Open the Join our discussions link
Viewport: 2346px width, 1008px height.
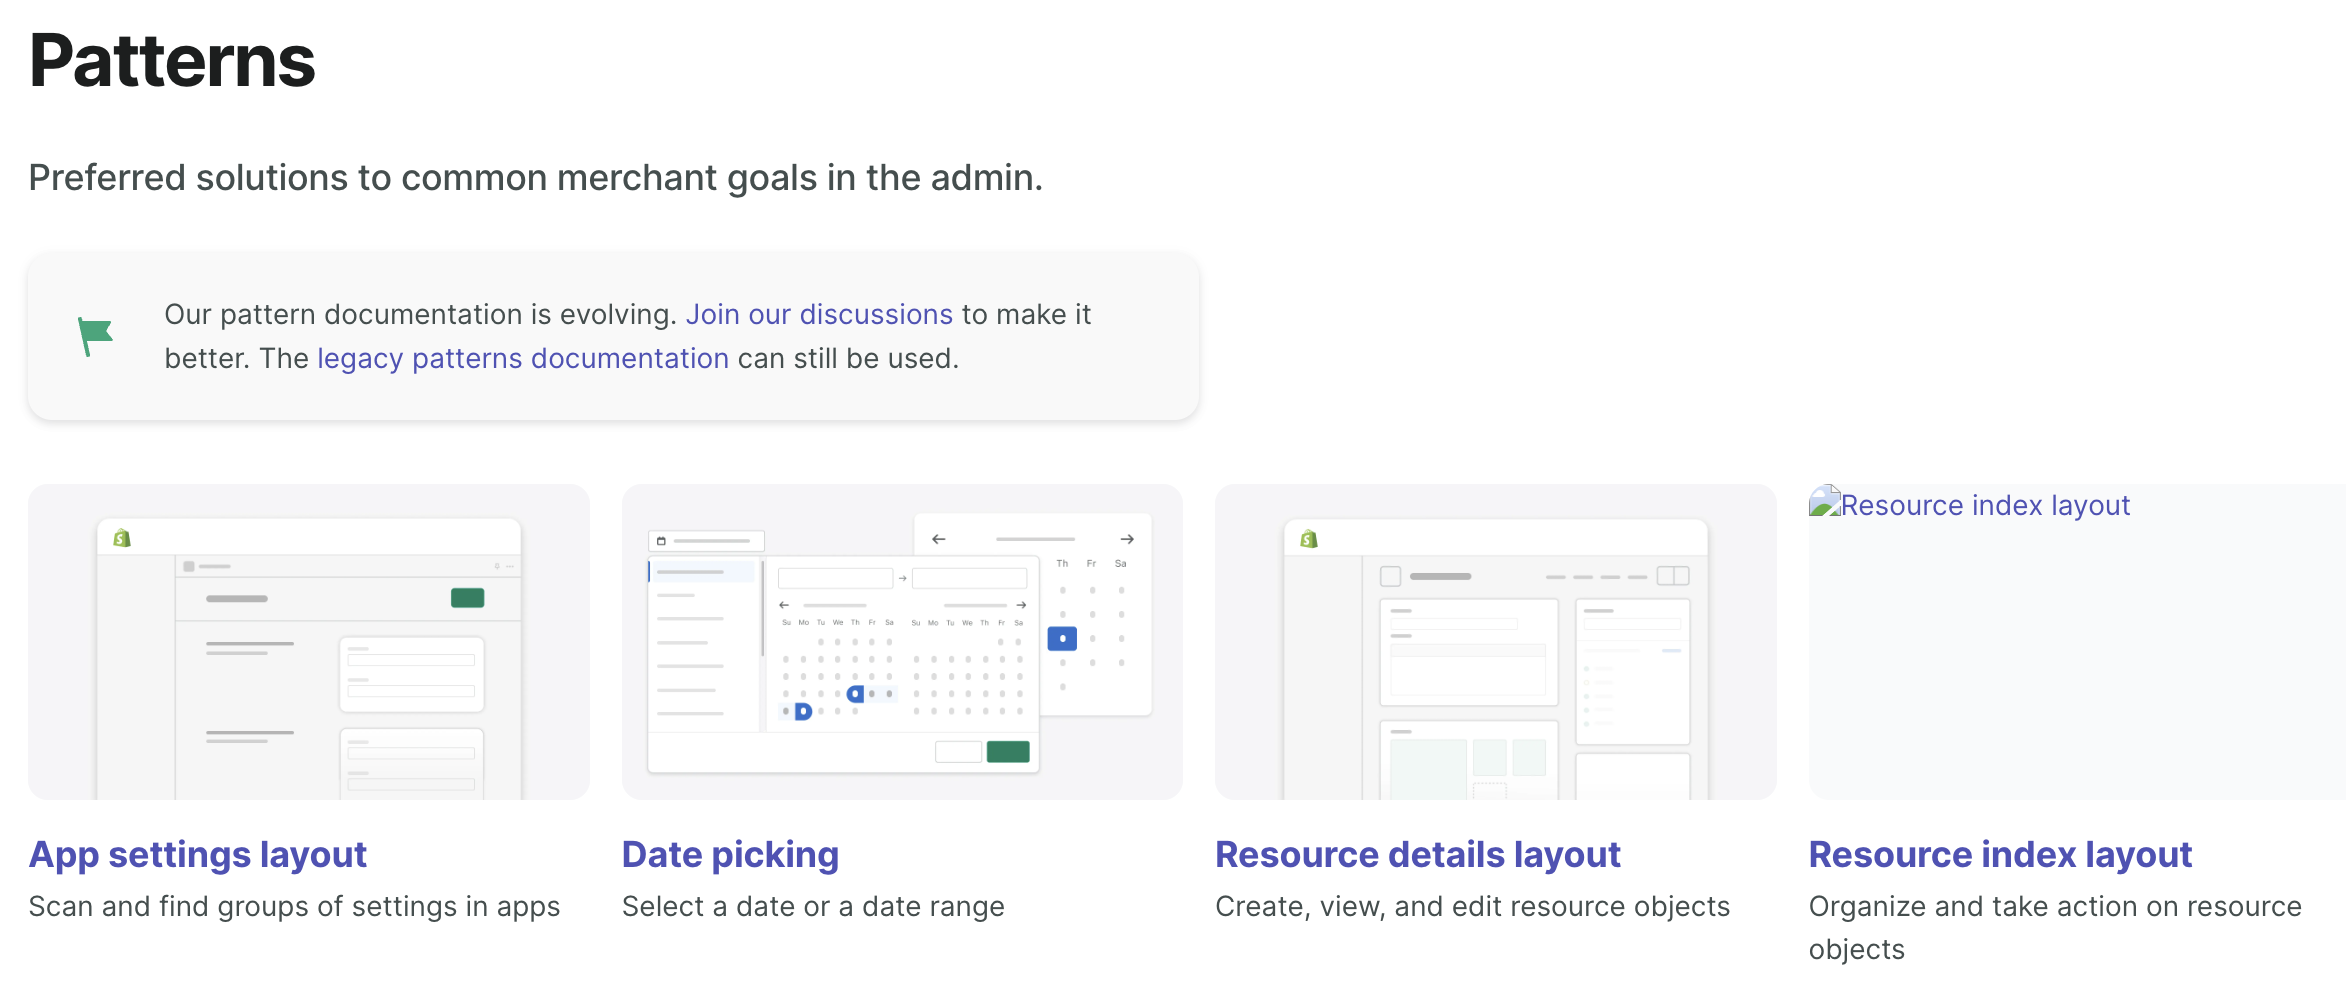(x=818, y=314)
